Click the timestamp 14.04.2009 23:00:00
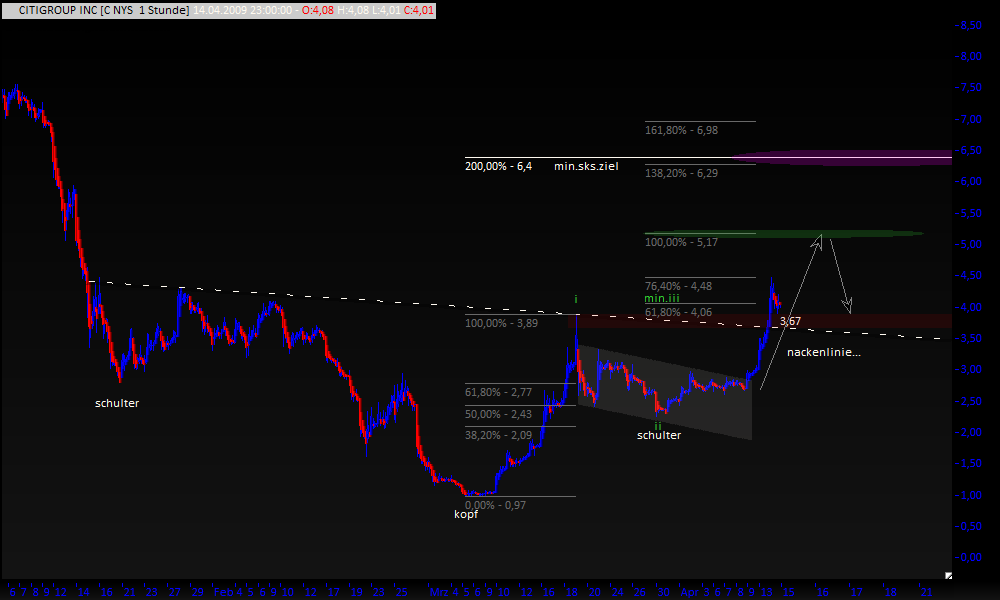1000x600 pixels. 243,10
